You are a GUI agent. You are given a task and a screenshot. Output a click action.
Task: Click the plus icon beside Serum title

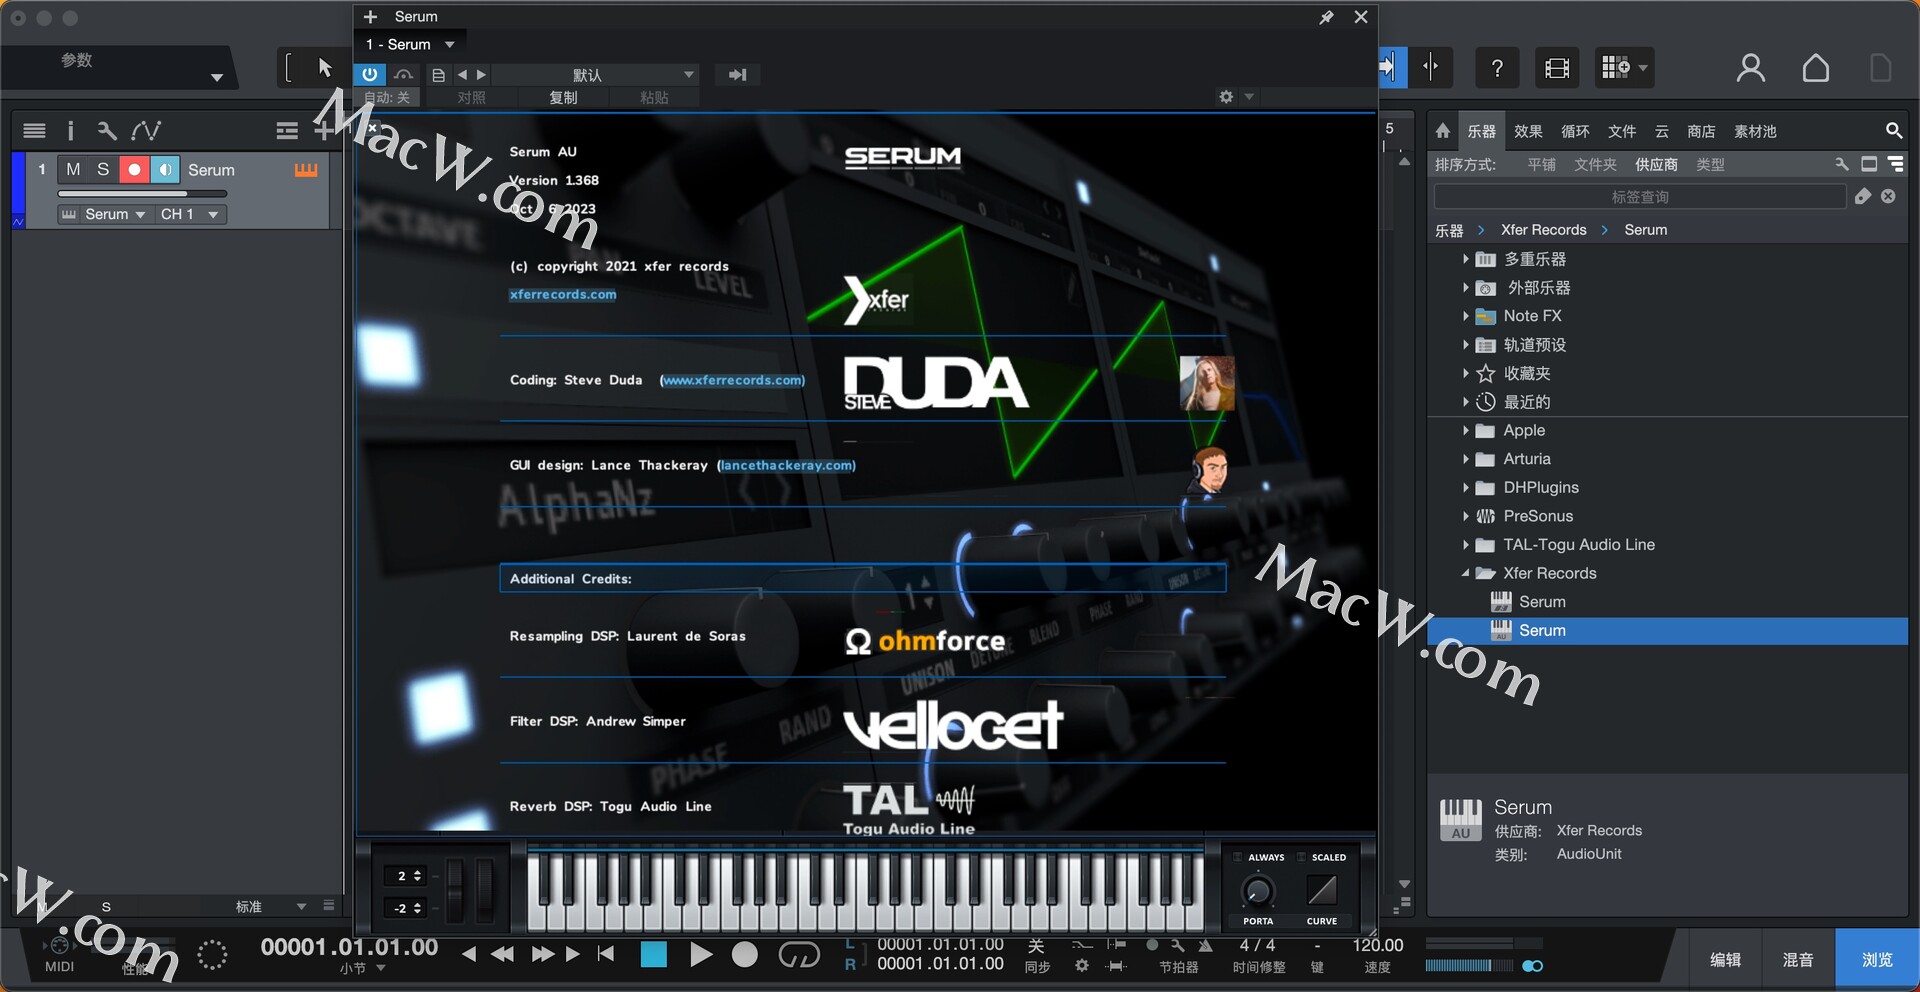point(370,17)
